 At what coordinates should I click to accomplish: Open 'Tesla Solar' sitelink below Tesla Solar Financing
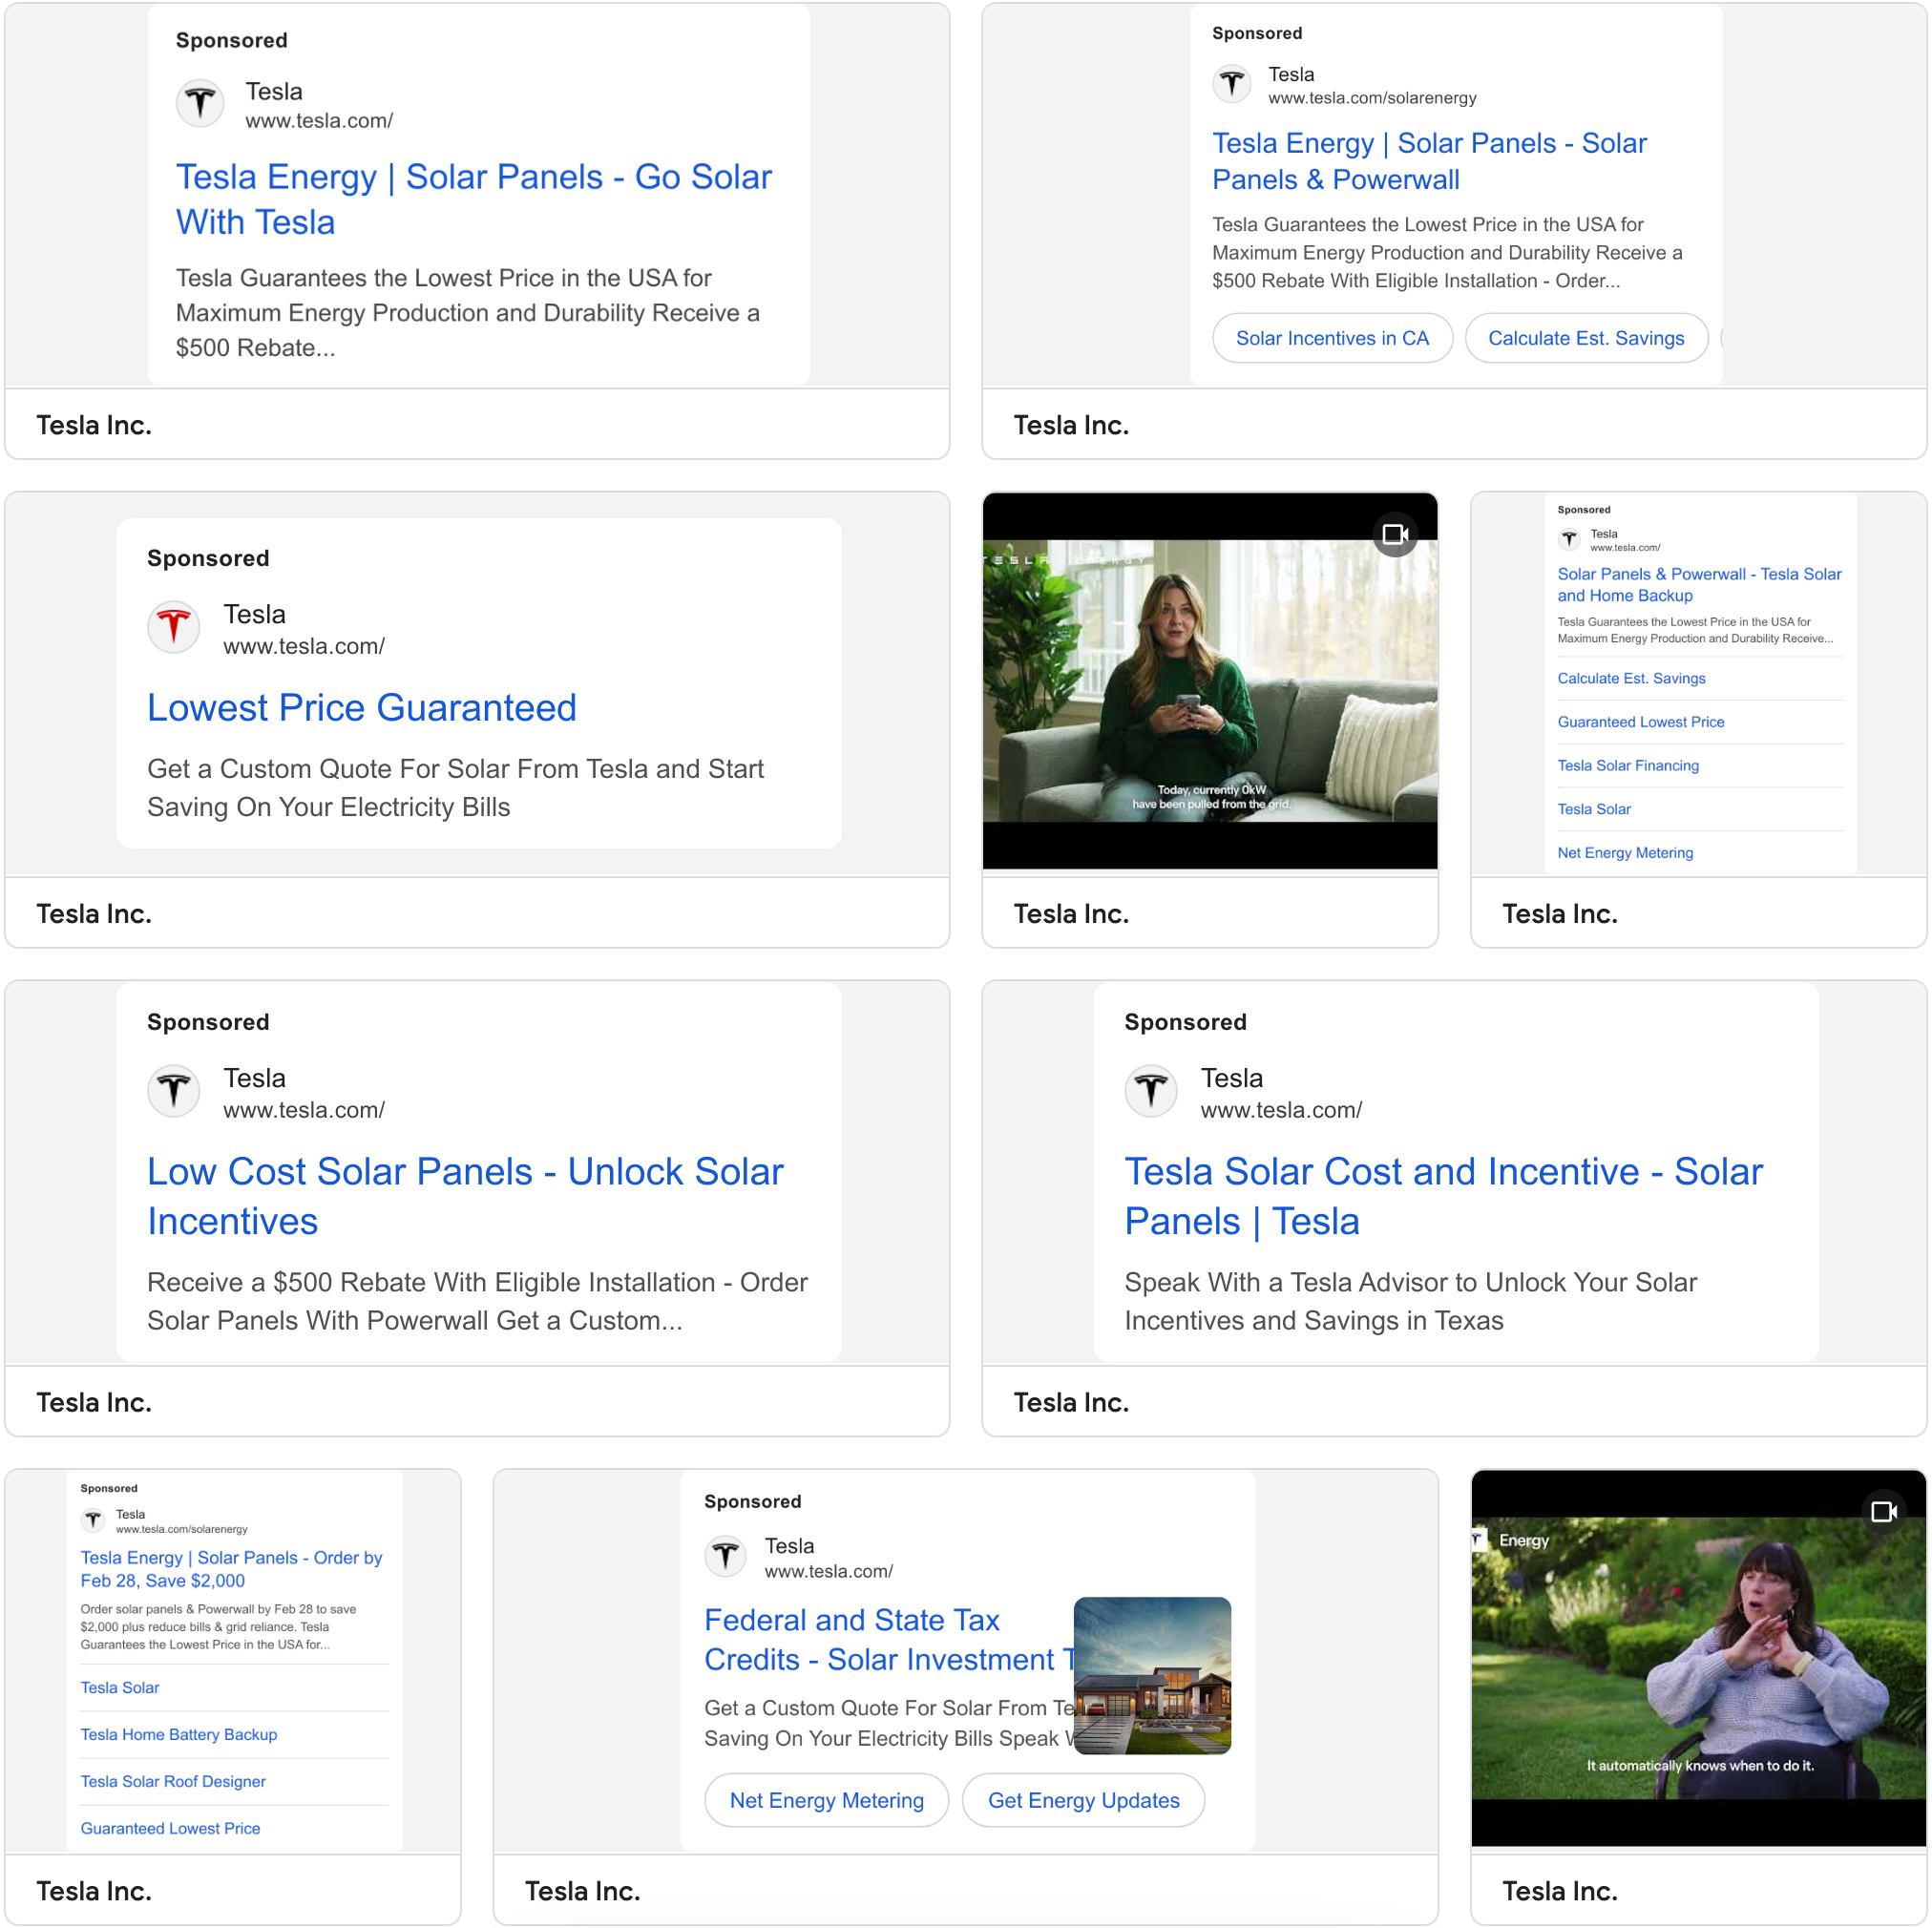[x=1594, y=809]
